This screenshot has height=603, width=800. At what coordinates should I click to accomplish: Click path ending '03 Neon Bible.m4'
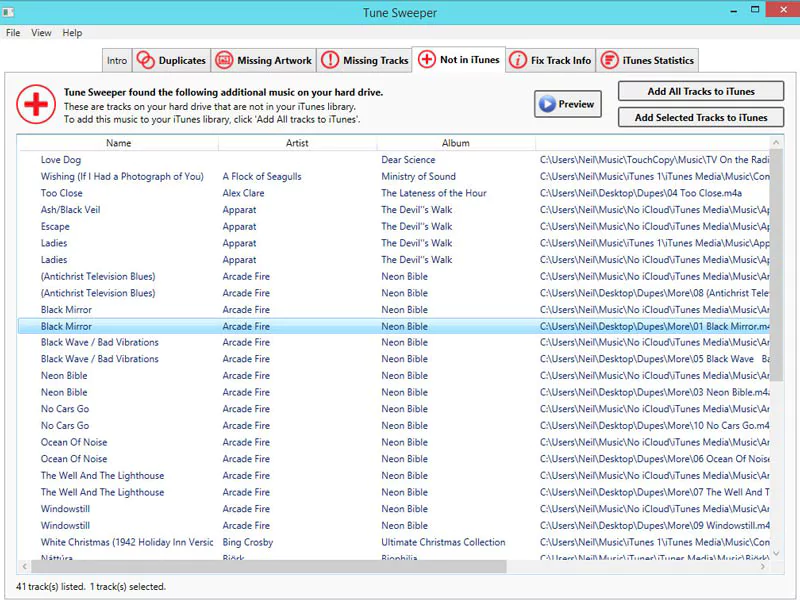655,392
